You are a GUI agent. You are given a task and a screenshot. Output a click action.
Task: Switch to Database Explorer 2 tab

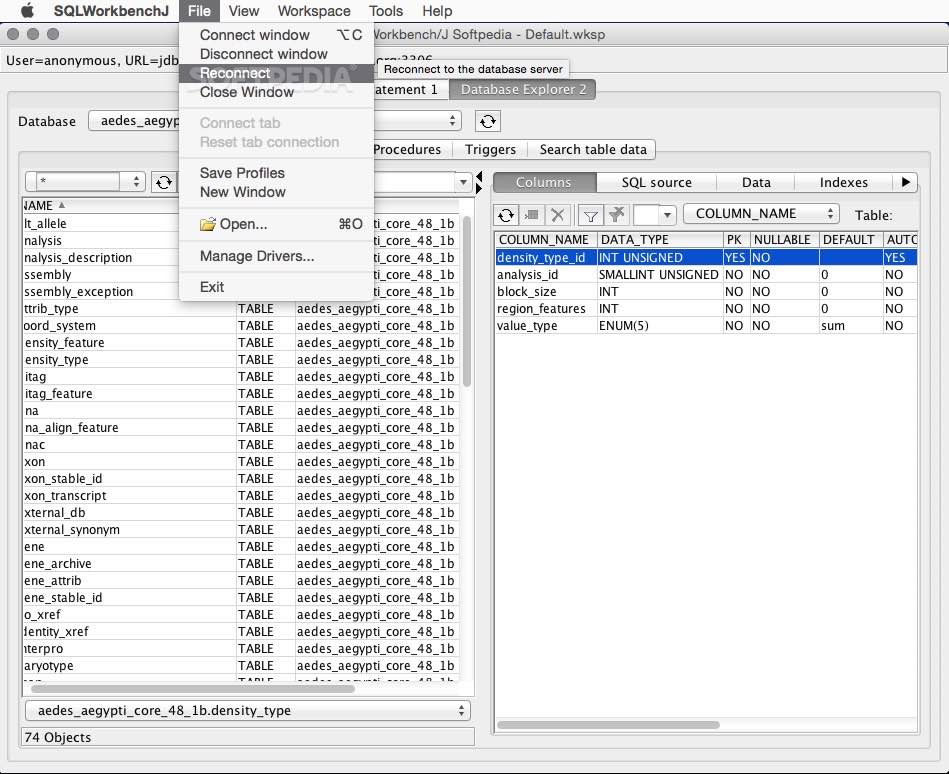(x=523, y=90)
